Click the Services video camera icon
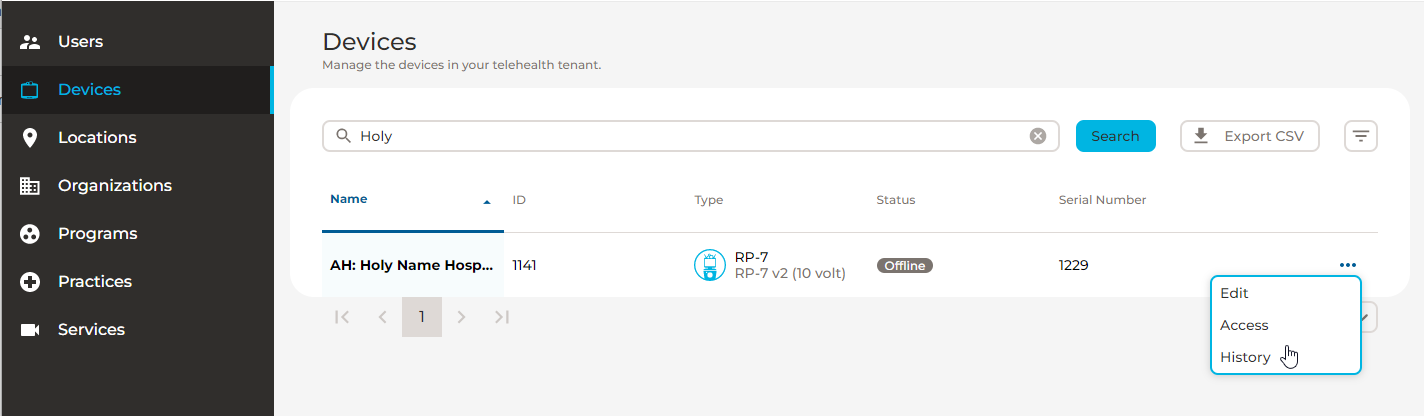This screenshot has width=1424, height=416. coord(30,330)
